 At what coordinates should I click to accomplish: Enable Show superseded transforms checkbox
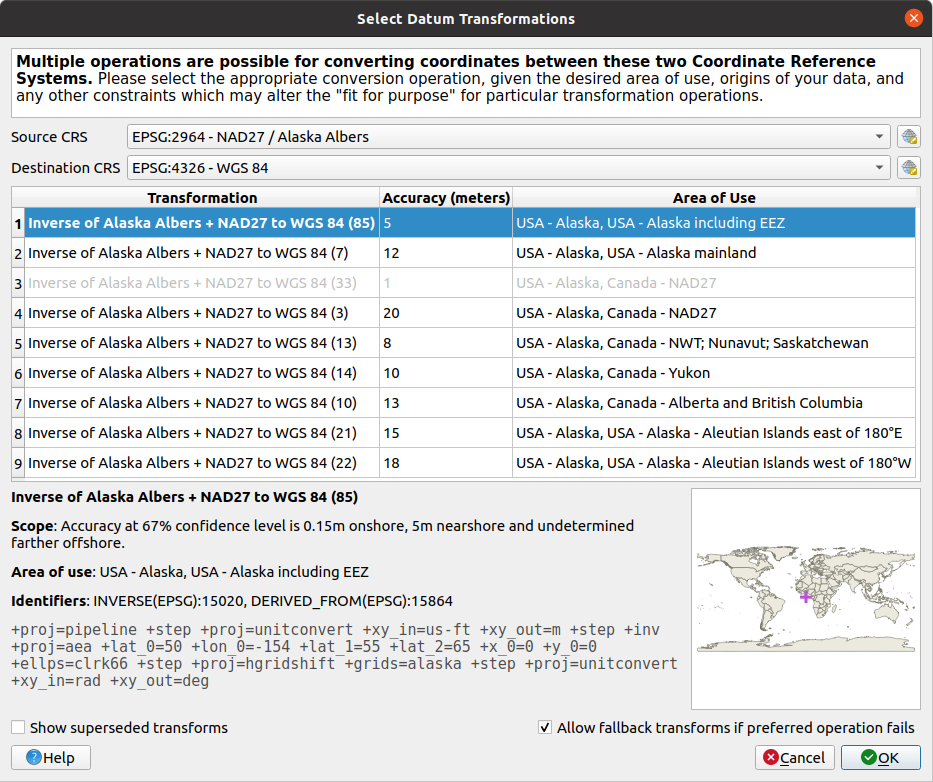click(x=19, y=728)
